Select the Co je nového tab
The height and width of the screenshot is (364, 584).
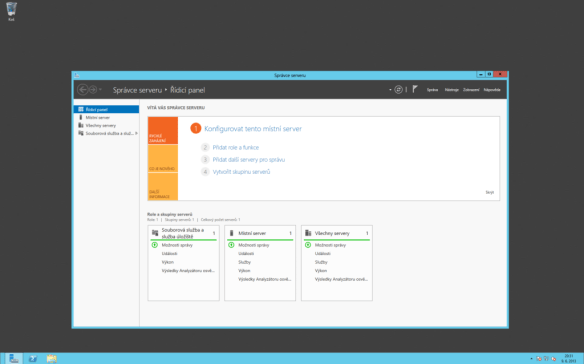163,158
